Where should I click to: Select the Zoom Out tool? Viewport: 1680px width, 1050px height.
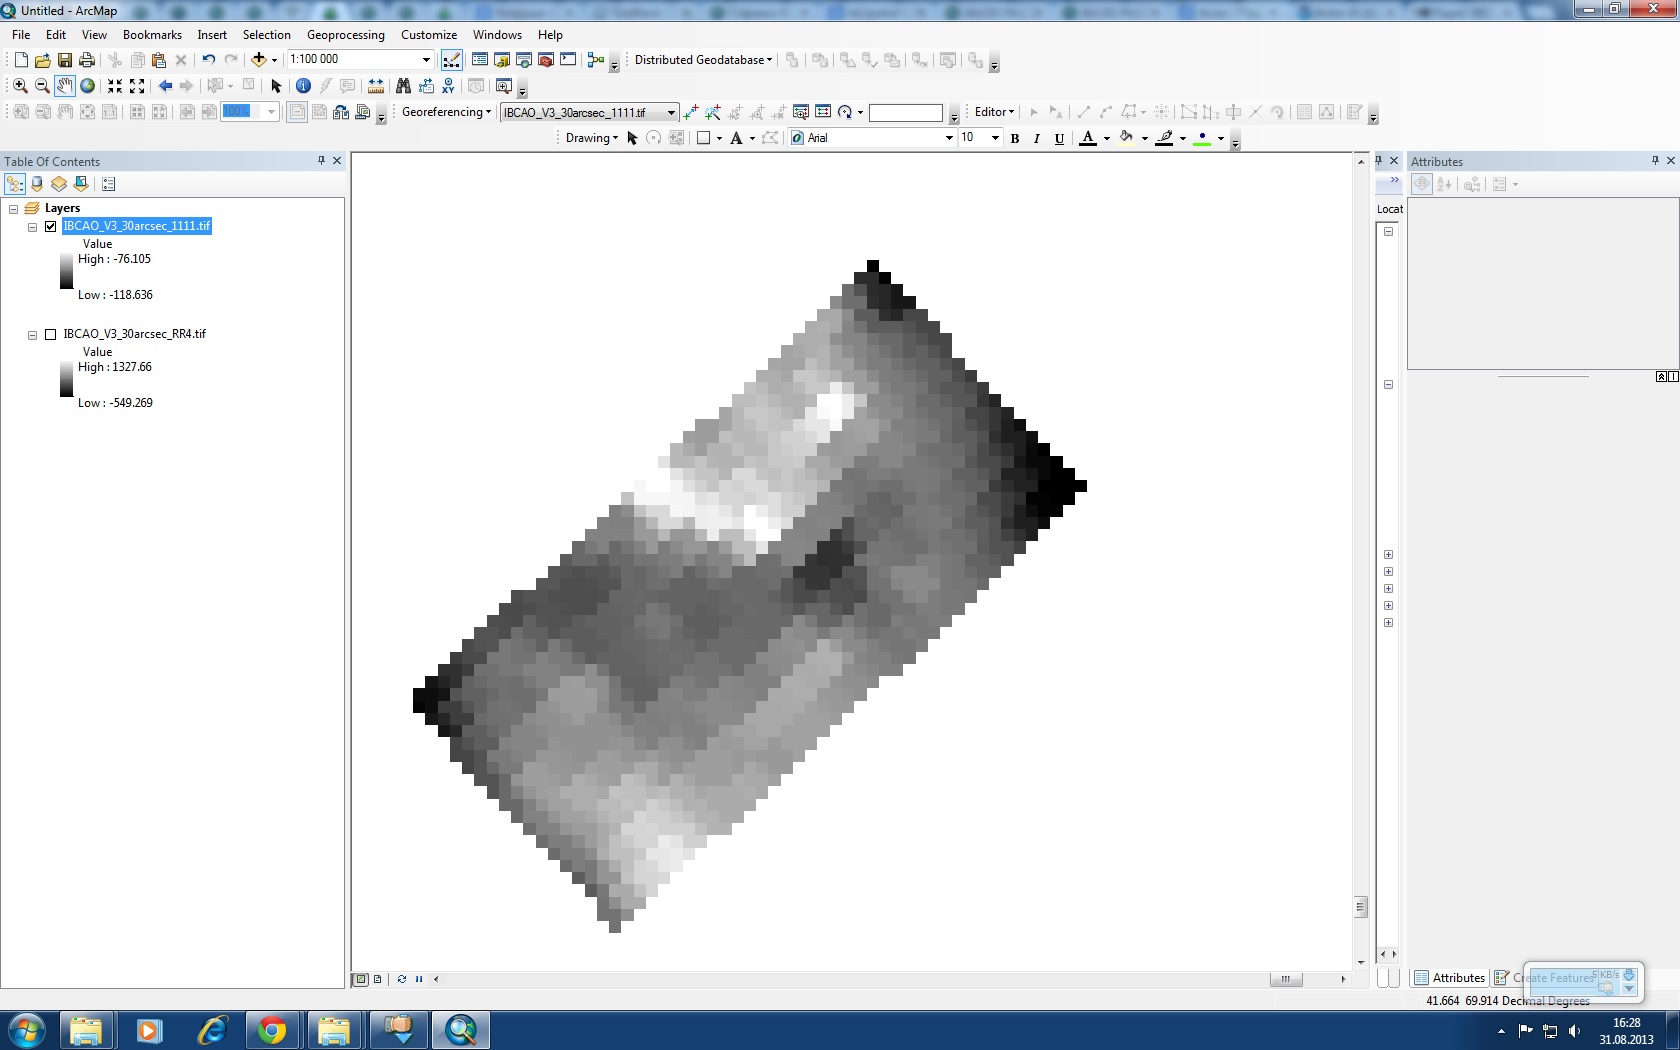[x=42, y=86]
